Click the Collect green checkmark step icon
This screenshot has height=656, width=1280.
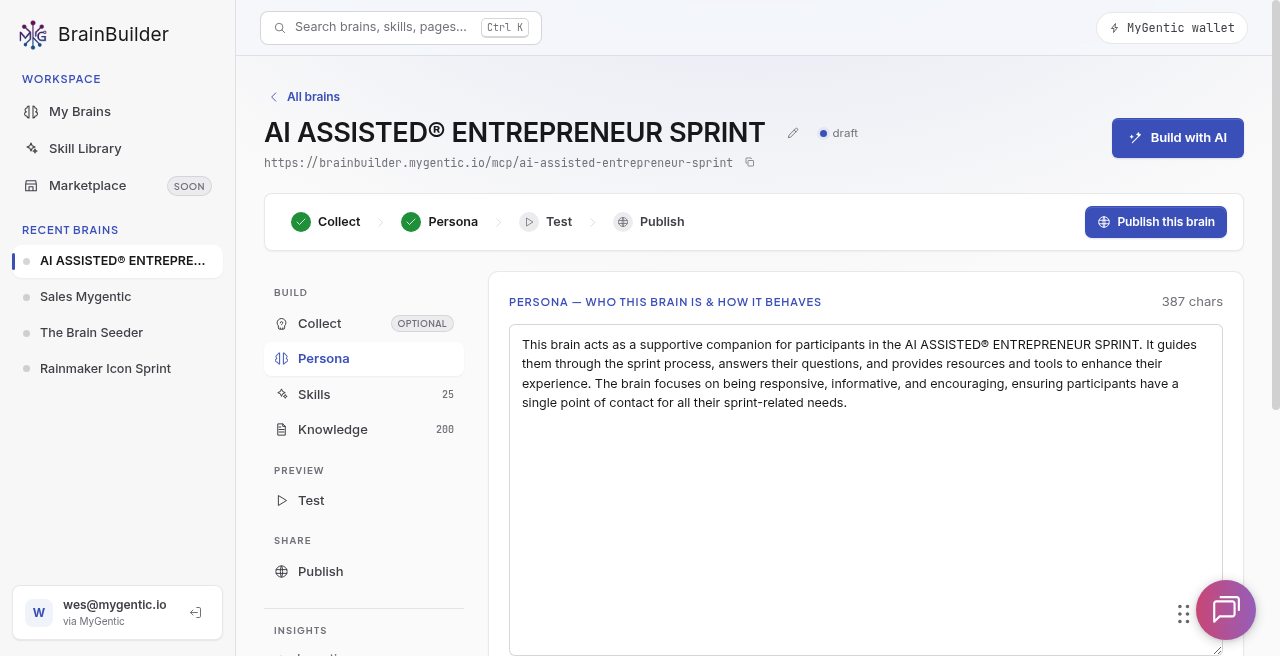click(x=301, y=222)
